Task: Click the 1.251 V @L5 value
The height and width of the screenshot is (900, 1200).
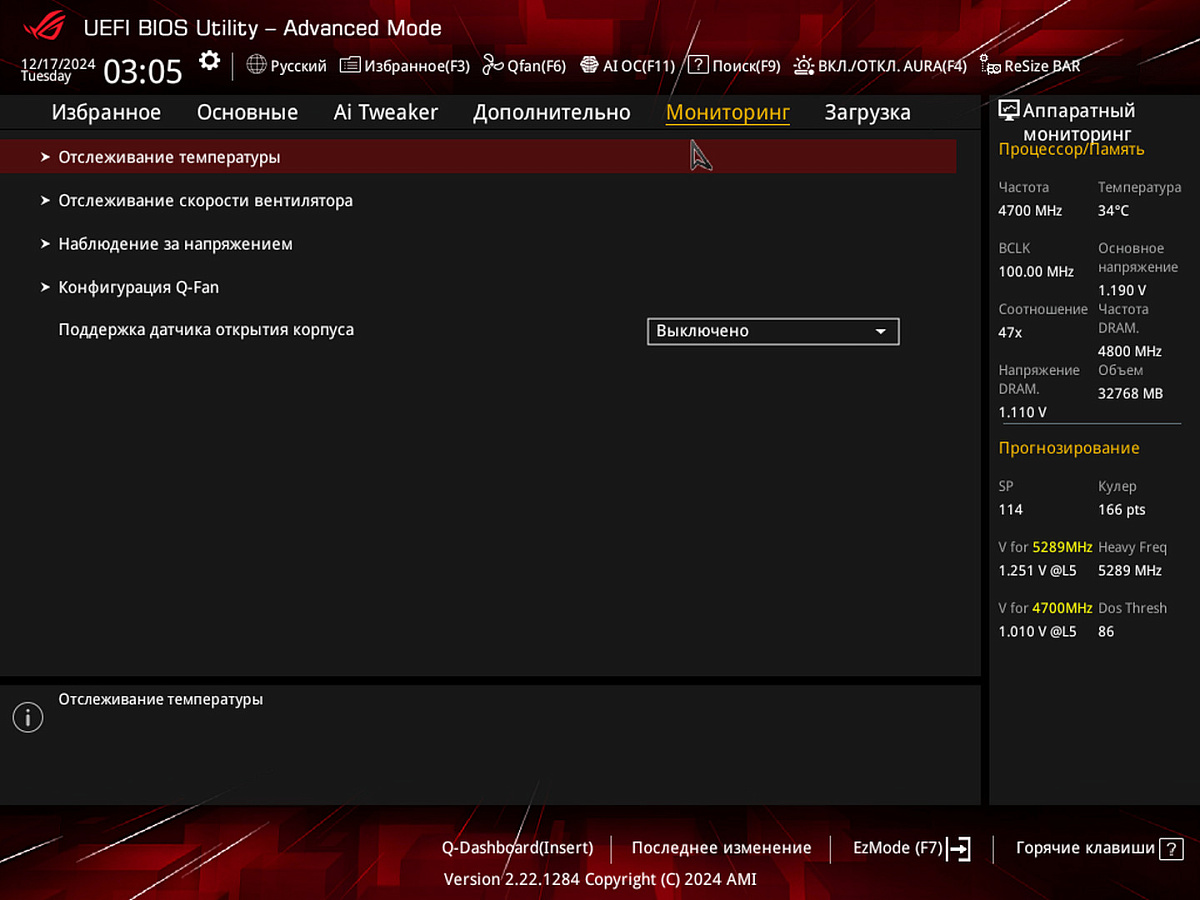Action: point(1038,571)
